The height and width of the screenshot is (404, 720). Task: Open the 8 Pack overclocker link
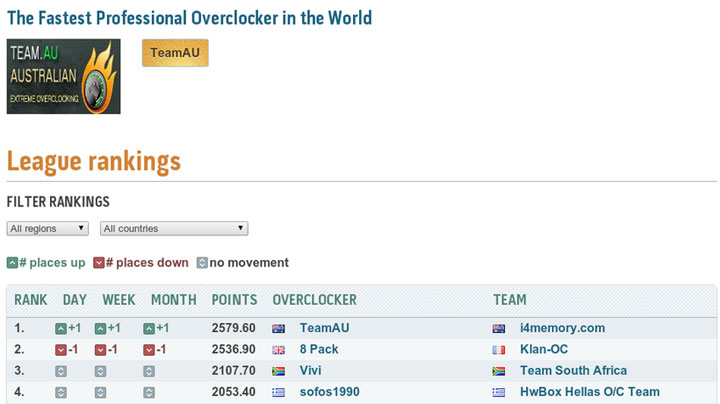pos(320,350)
